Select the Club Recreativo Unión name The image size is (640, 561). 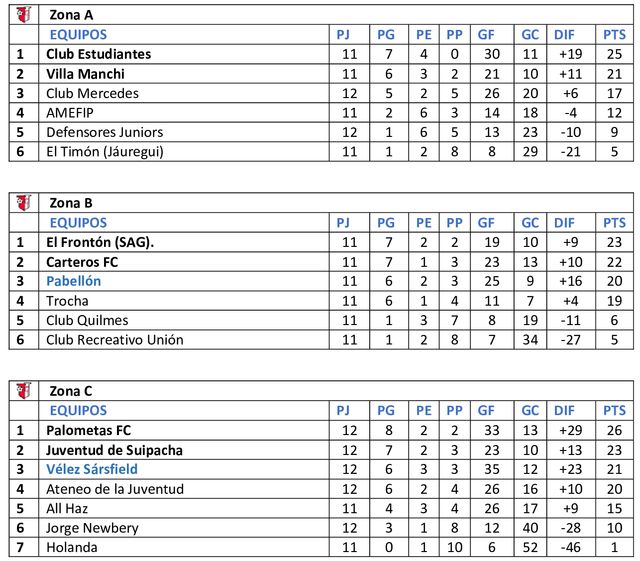pos(115,340)
